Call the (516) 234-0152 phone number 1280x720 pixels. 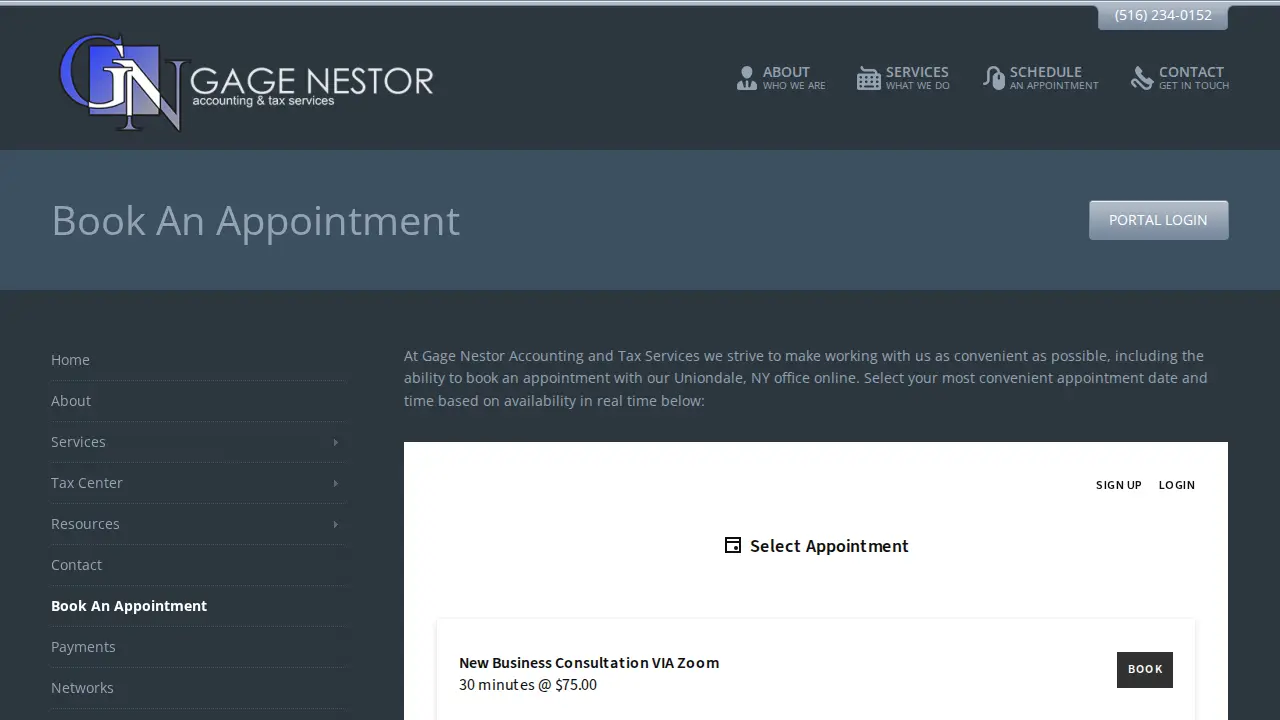[x=1163, y=15]
